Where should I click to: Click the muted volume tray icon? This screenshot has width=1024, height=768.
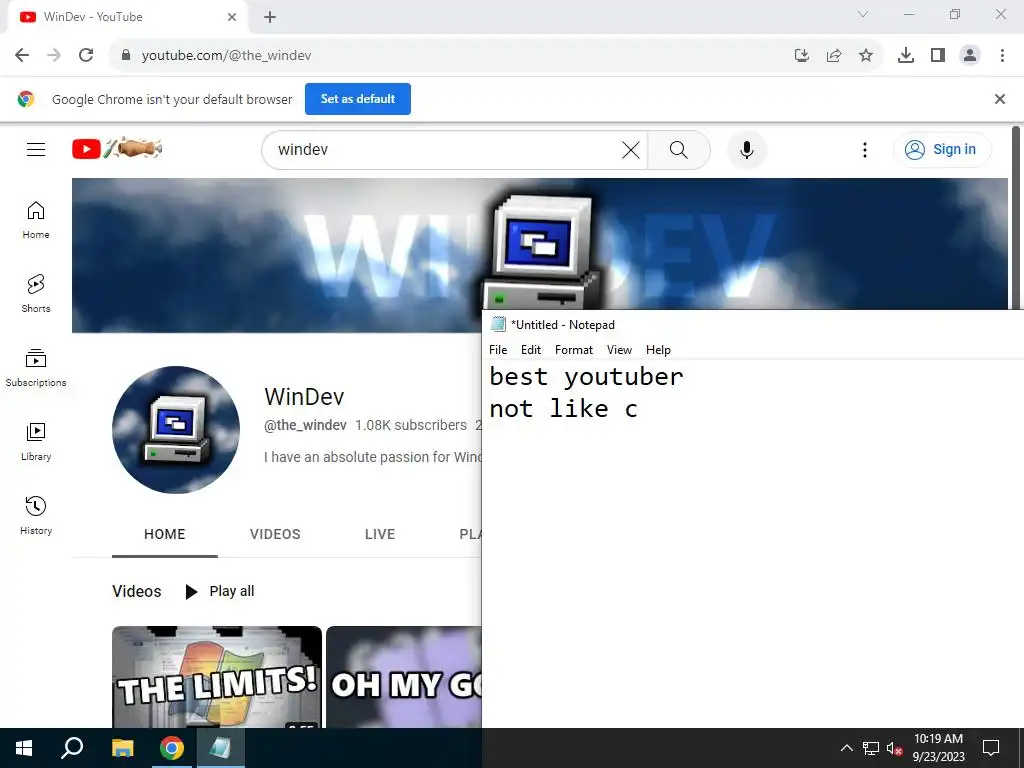[895, 748]
